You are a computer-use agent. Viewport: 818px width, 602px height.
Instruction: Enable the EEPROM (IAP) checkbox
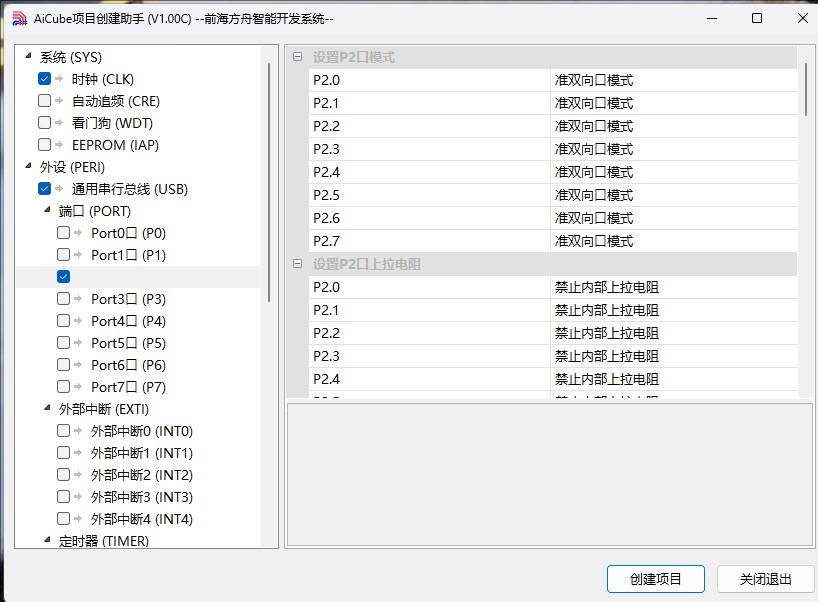(44, 145)
